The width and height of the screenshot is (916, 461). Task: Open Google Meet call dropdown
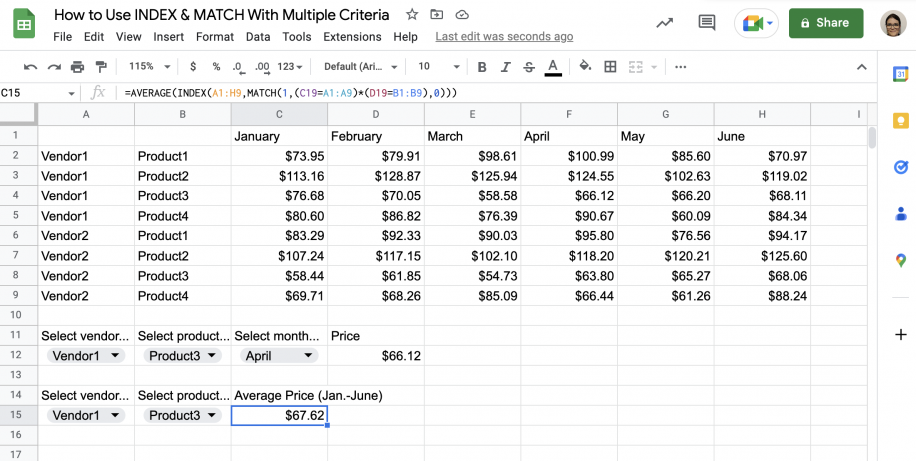(x=757, y=23)
